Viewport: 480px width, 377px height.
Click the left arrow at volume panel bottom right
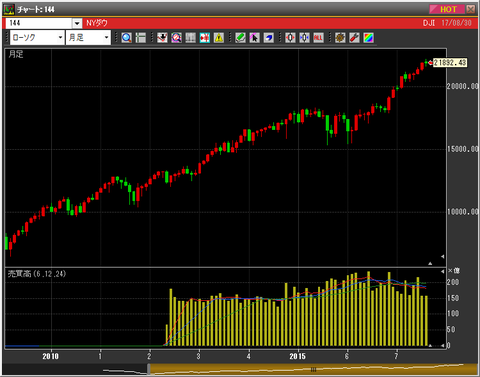442,346
